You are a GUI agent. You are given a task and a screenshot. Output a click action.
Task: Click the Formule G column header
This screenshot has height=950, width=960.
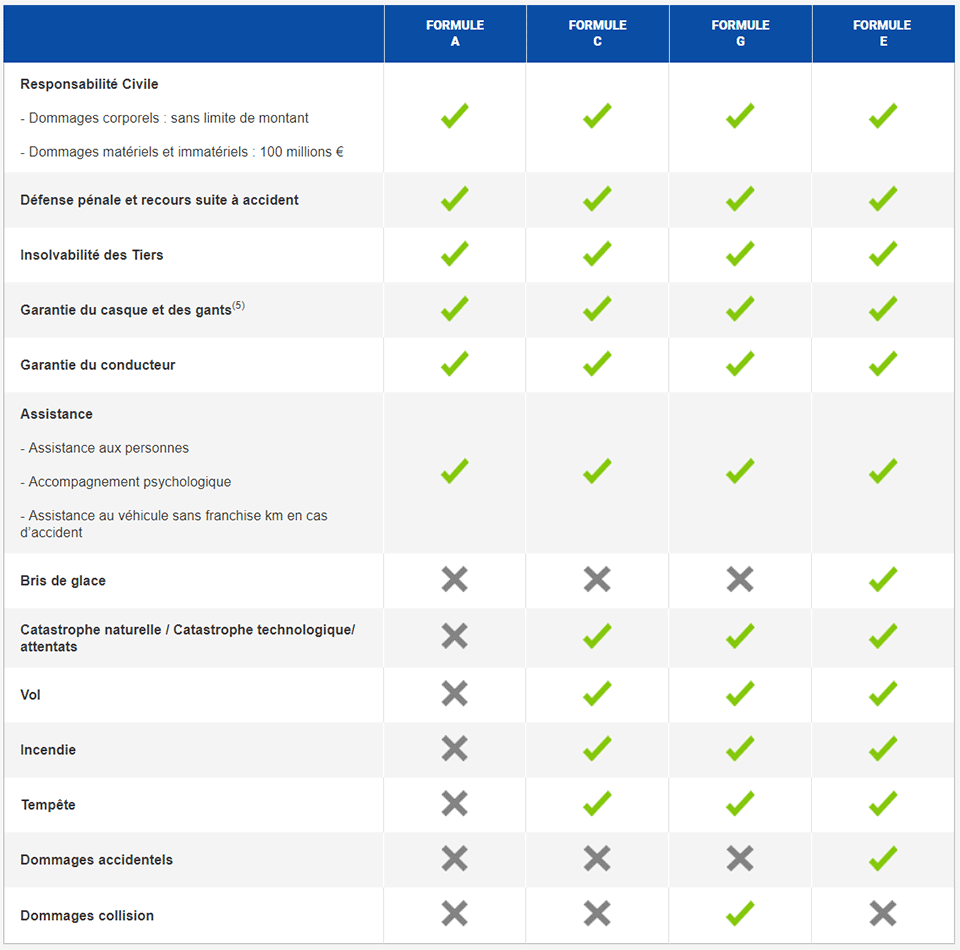click(x=740, y=33)
